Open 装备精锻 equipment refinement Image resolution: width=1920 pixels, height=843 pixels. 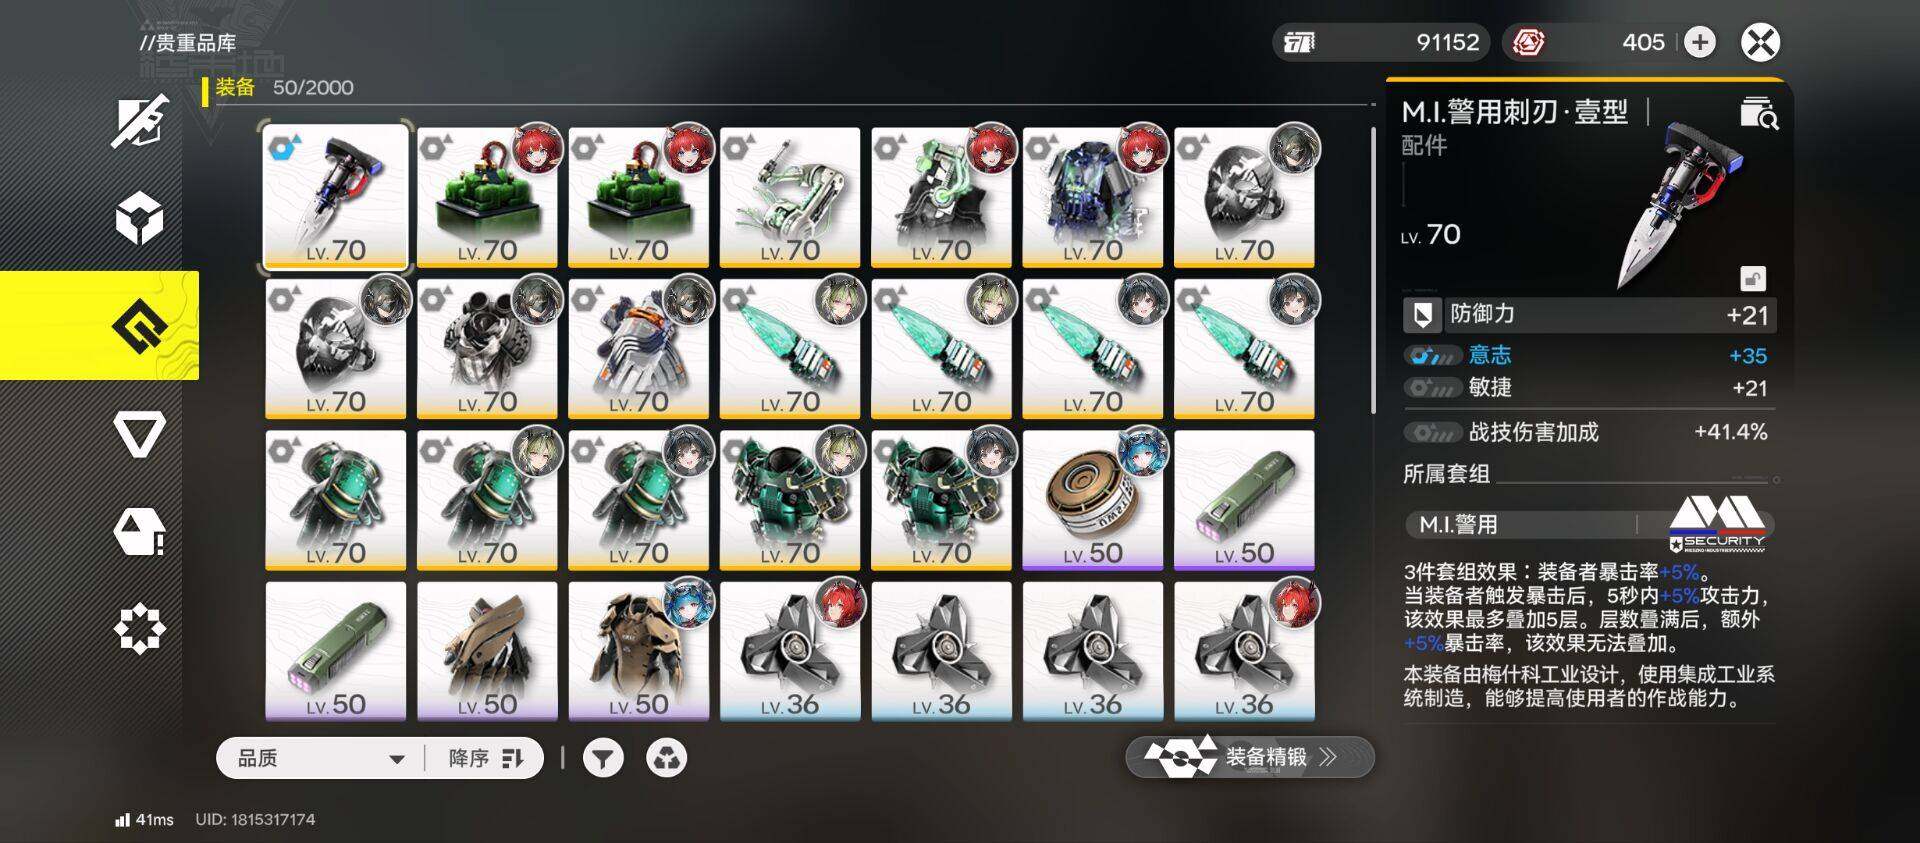pos(1250,757)
